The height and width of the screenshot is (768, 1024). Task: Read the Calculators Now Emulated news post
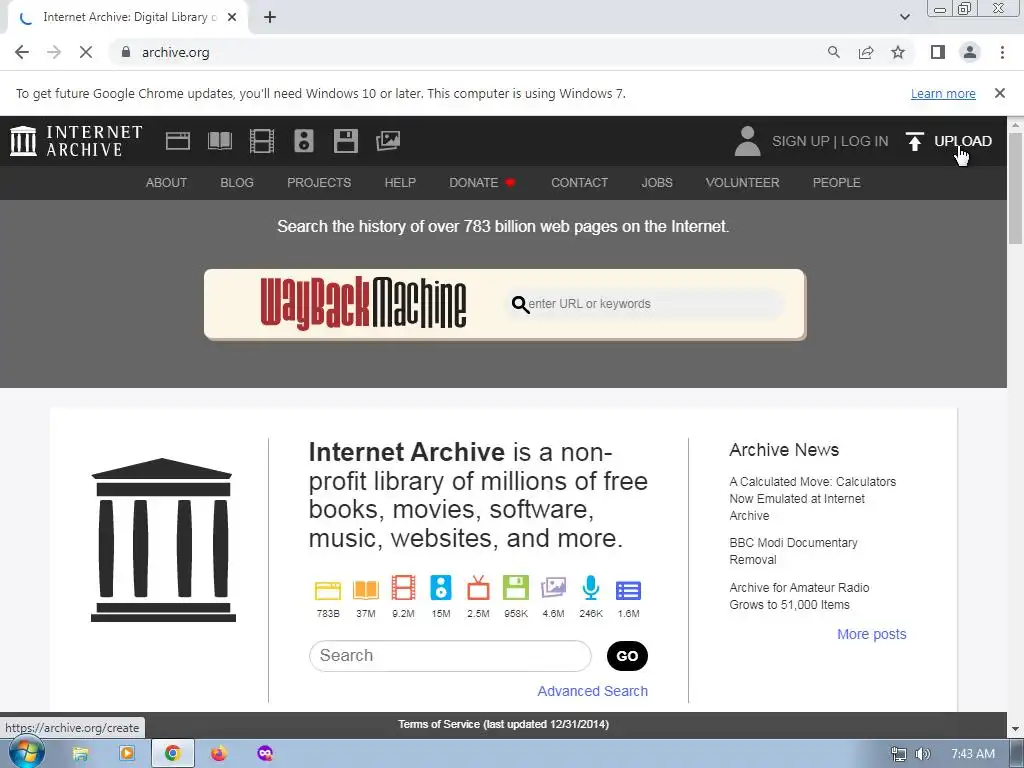coord(812,498)
